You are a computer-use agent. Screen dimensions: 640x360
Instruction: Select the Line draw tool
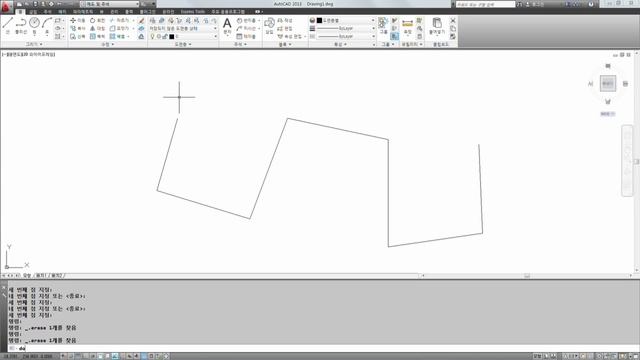click(x=8, y=25)
